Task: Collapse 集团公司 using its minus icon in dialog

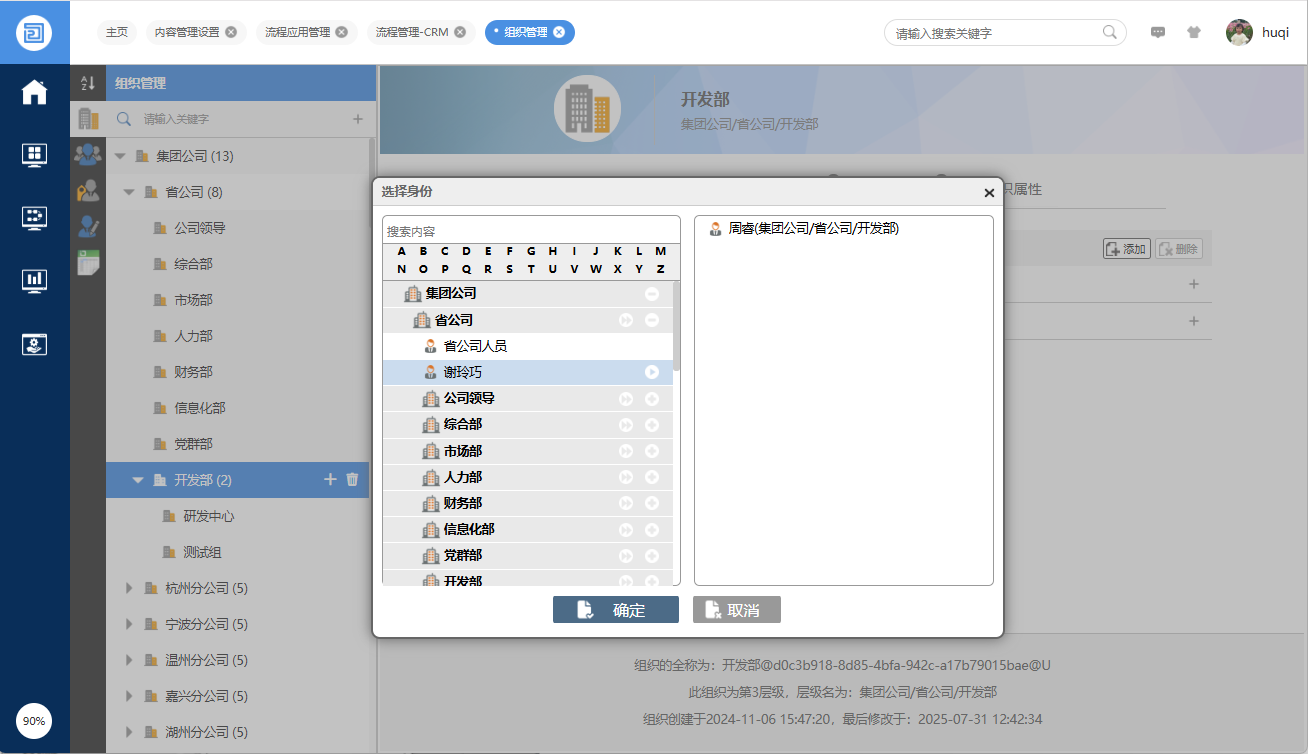Action: point(652,294)
